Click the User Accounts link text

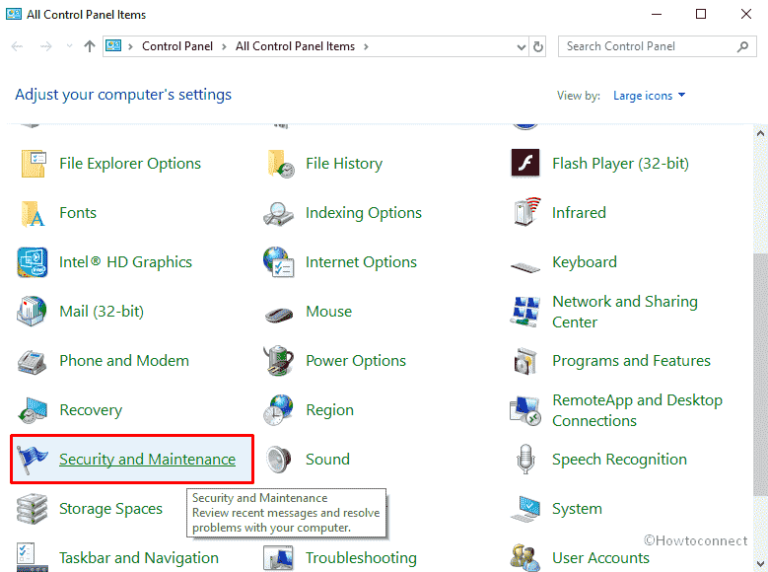pyautogui.click(x=601, y=558)
